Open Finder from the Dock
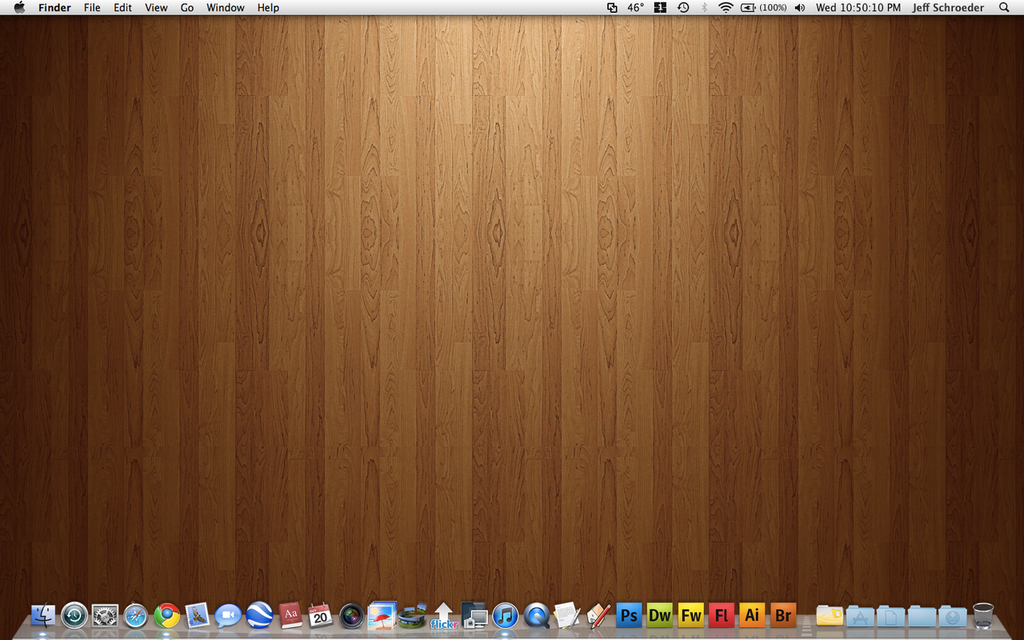Image resolution: width=1024 pixels, height=640 pixels. [43, 615]
